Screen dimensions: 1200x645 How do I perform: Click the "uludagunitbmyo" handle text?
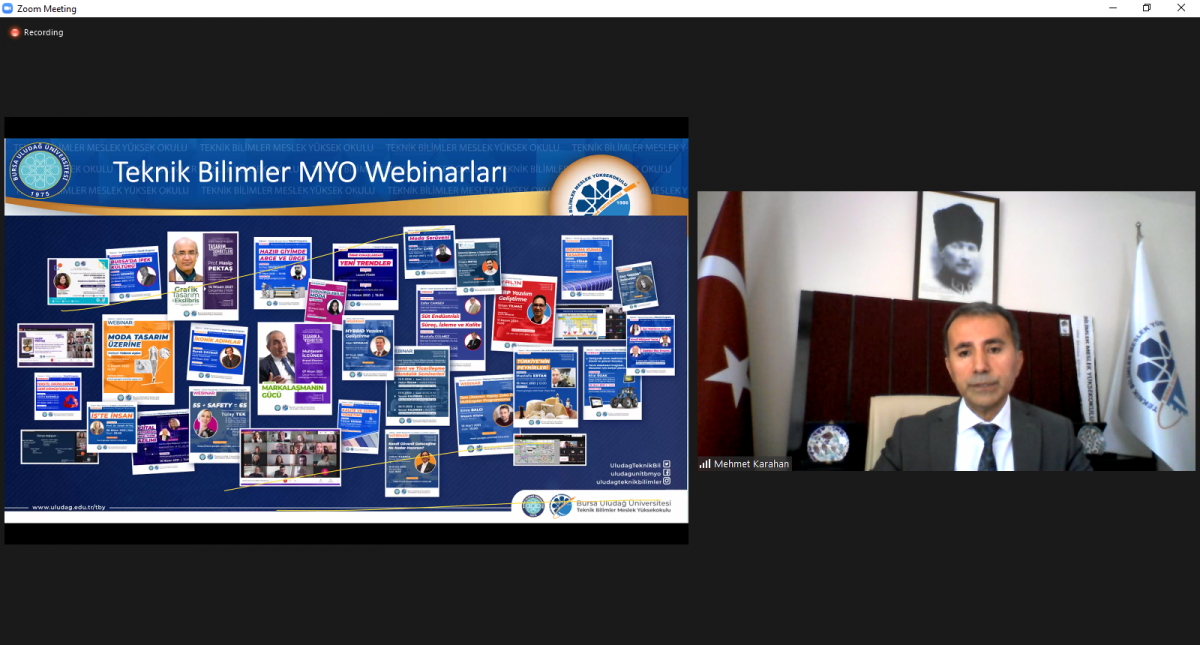point(635,473)
